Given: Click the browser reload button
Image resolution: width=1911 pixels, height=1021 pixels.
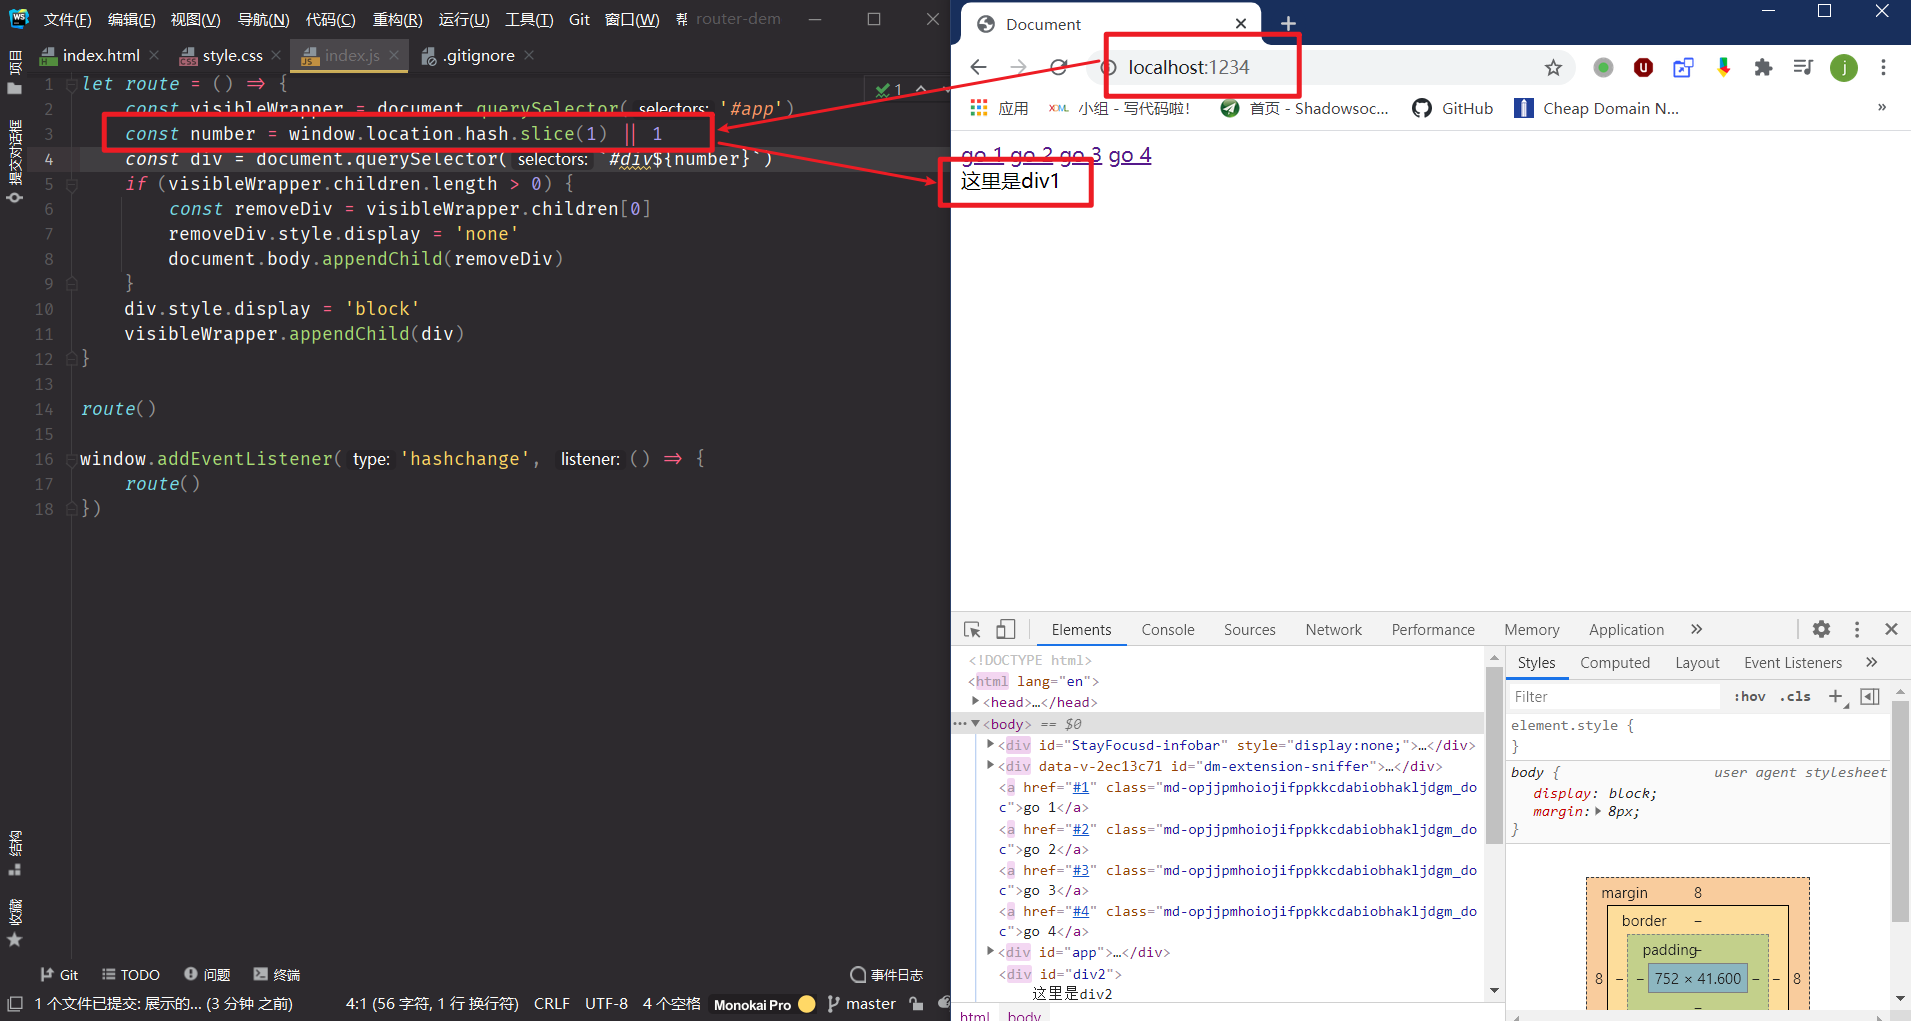Looking at the screenshot, I should tap(1058, 67).
